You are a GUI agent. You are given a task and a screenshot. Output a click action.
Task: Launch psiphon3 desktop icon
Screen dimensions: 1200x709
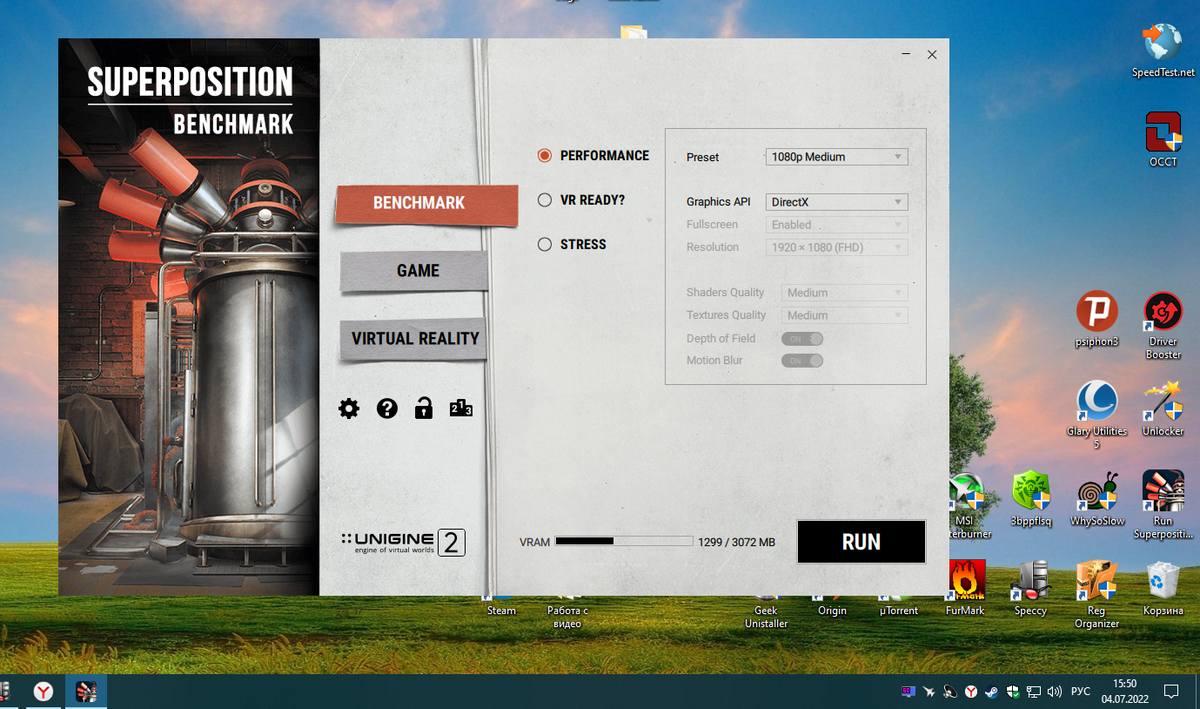click(1096, 319)
